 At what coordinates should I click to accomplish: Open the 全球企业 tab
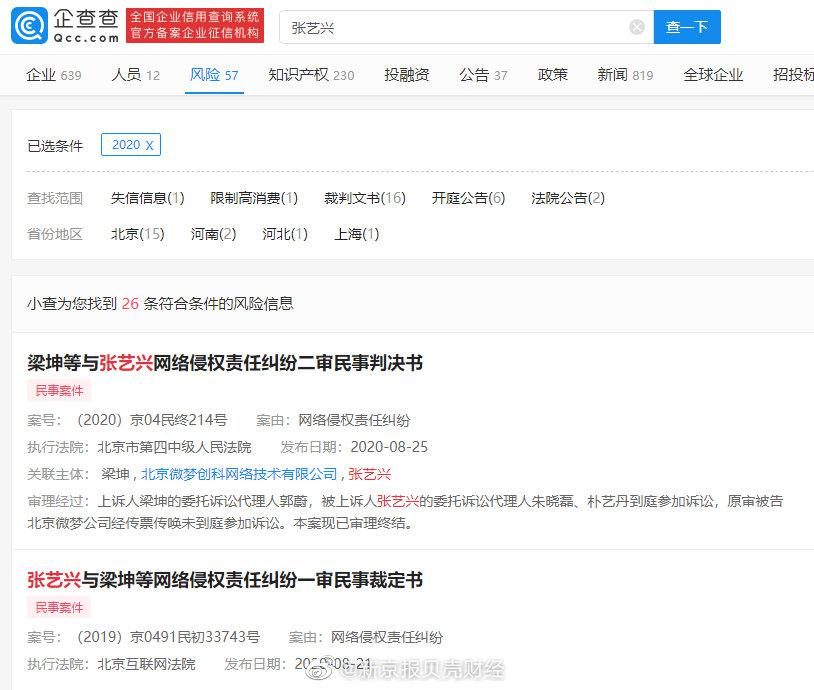click(713, 75)
